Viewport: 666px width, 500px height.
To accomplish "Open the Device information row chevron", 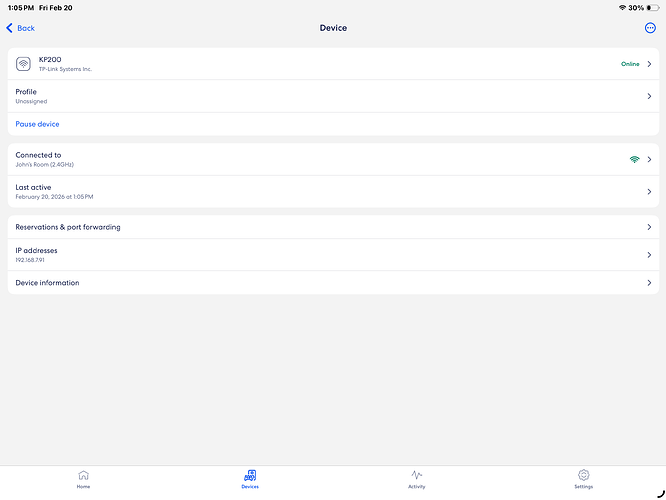I will click(x=649, y=282).
